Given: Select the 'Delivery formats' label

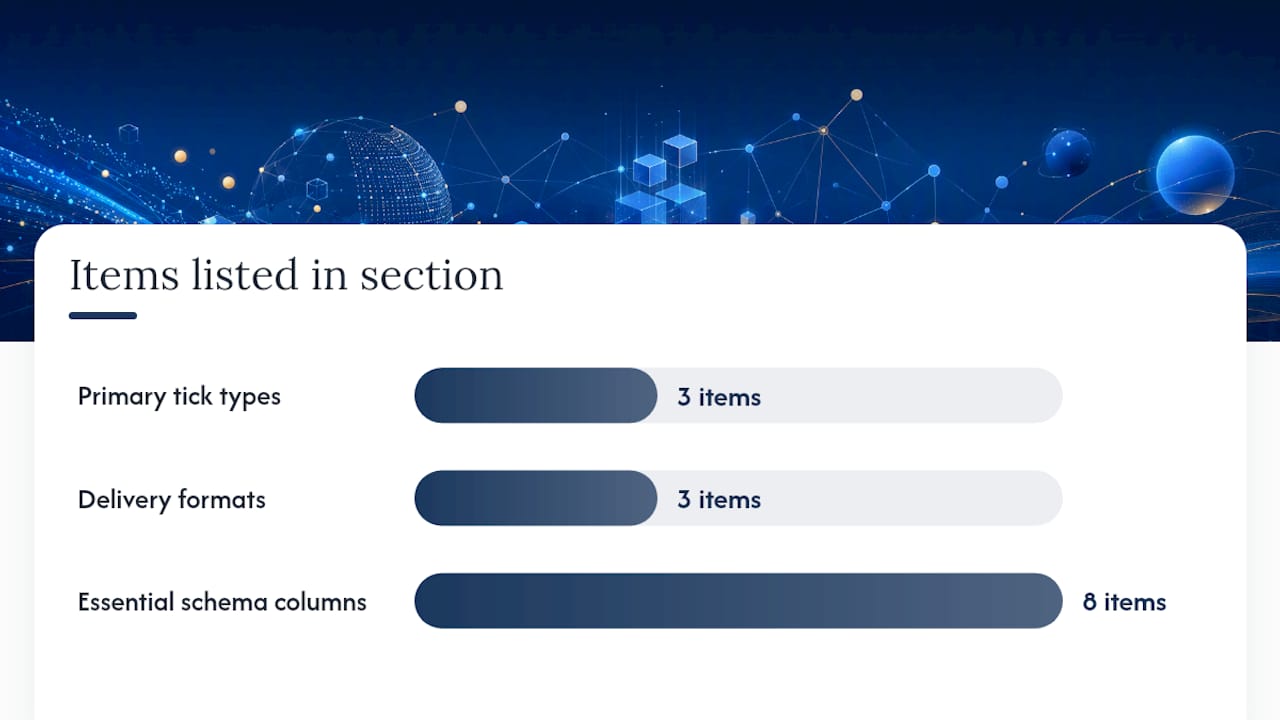Looking at the screenshot, I should coord(172,499).
